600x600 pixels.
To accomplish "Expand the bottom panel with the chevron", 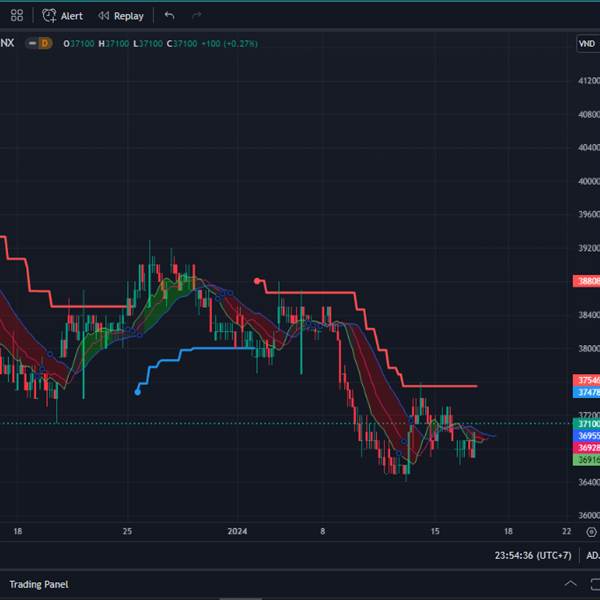I will coord(571,584).
